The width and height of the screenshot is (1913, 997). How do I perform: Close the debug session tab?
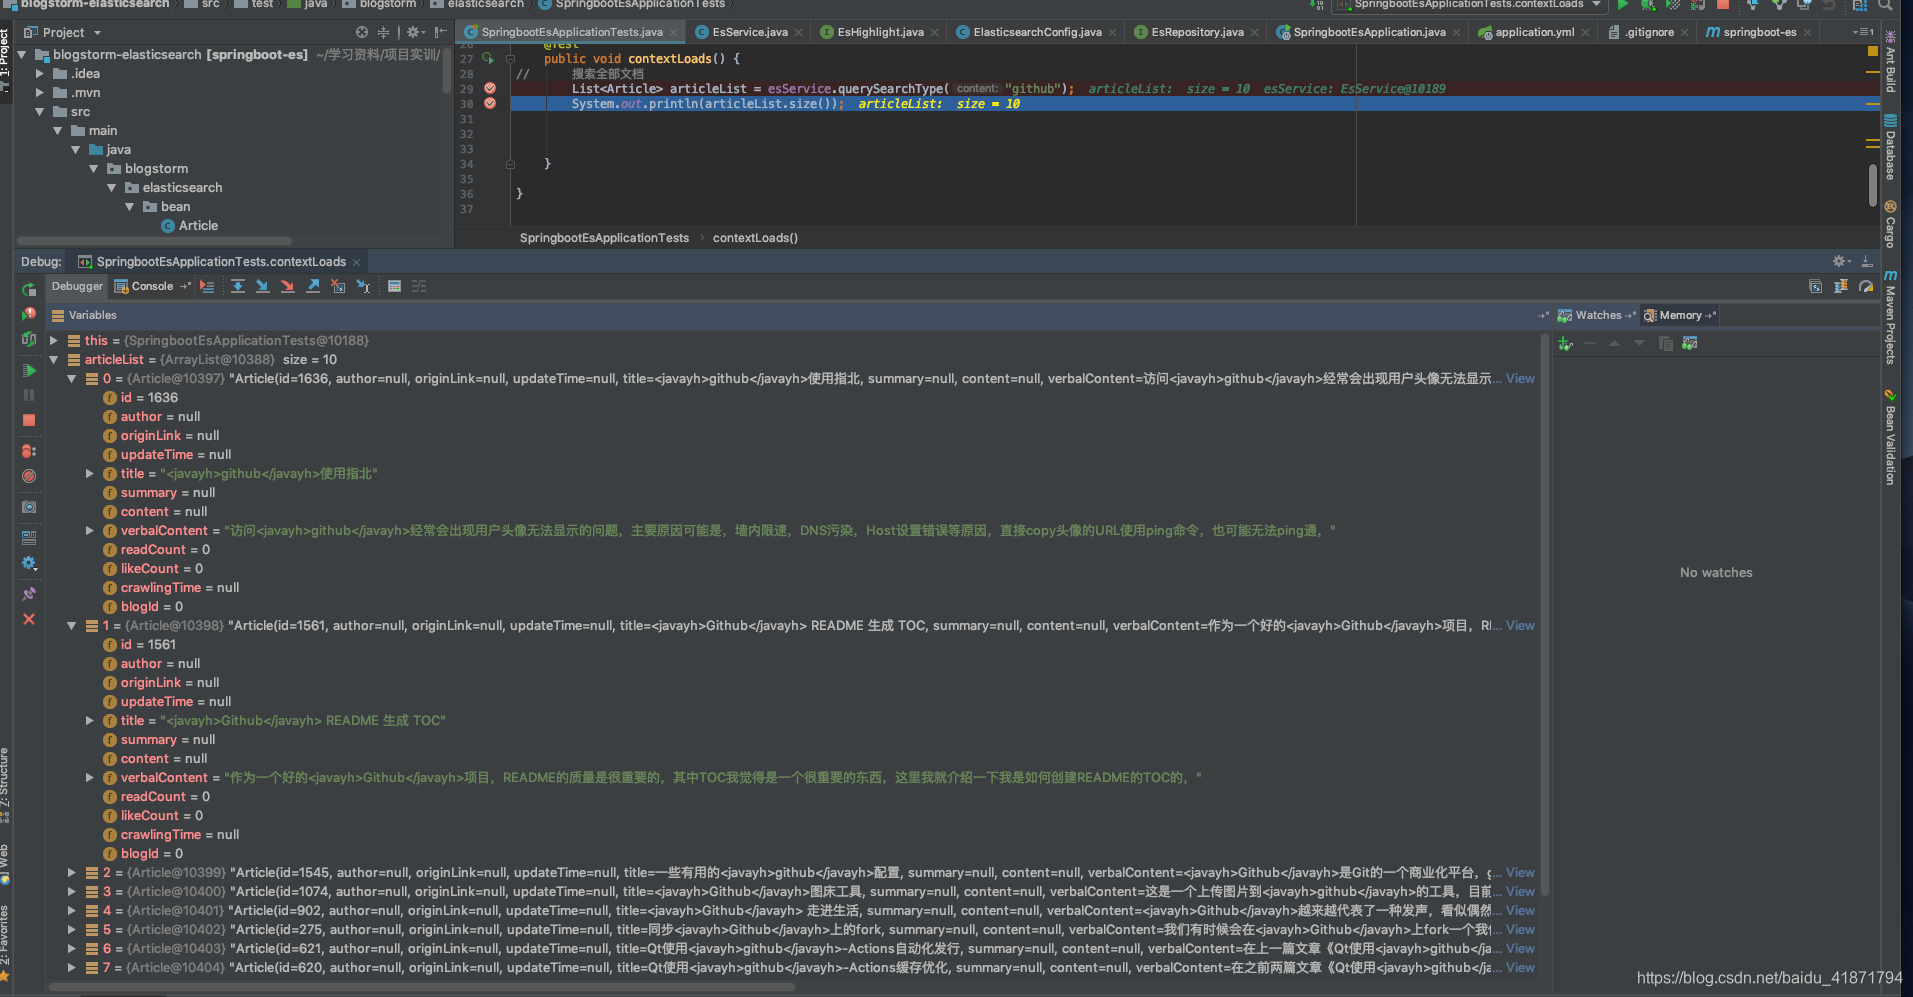[356, 262]
